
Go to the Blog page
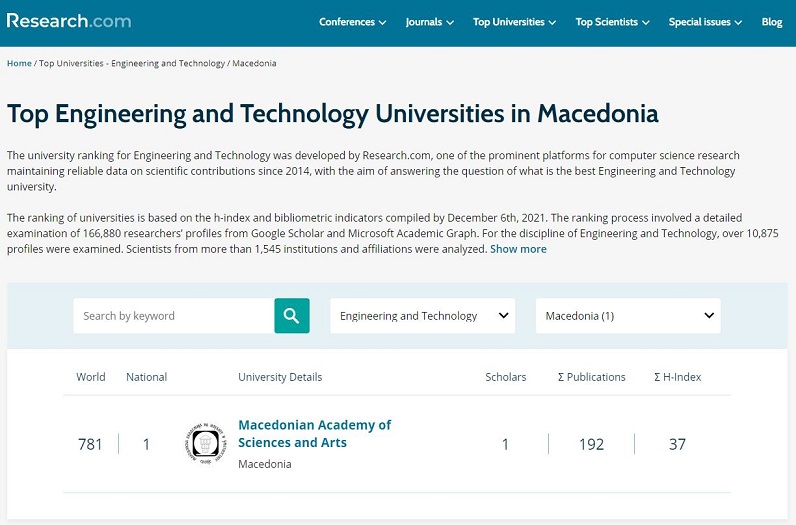772,22
